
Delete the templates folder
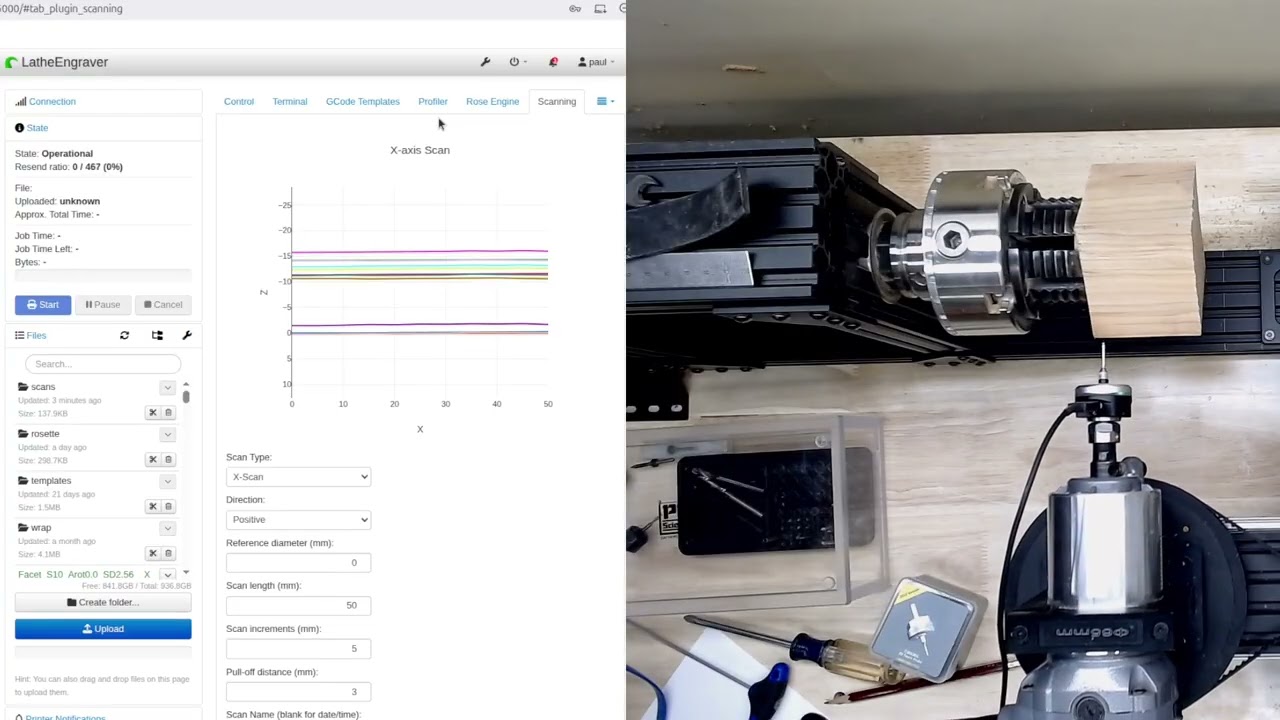[x=168, y=506]
